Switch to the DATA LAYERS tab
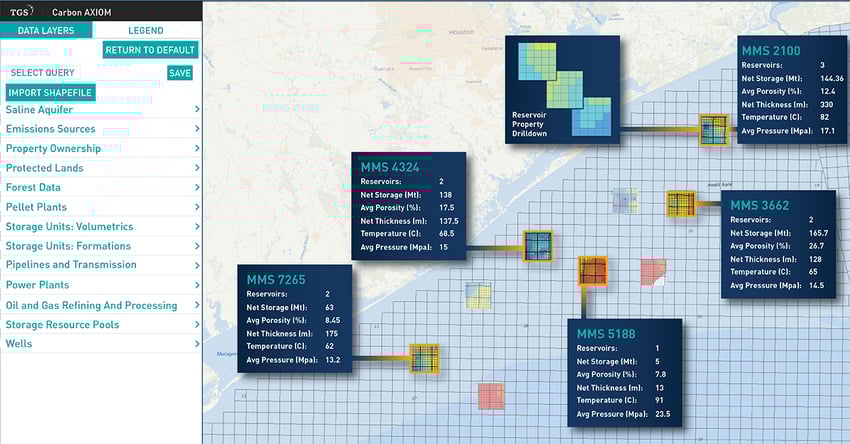 point(46,30)
